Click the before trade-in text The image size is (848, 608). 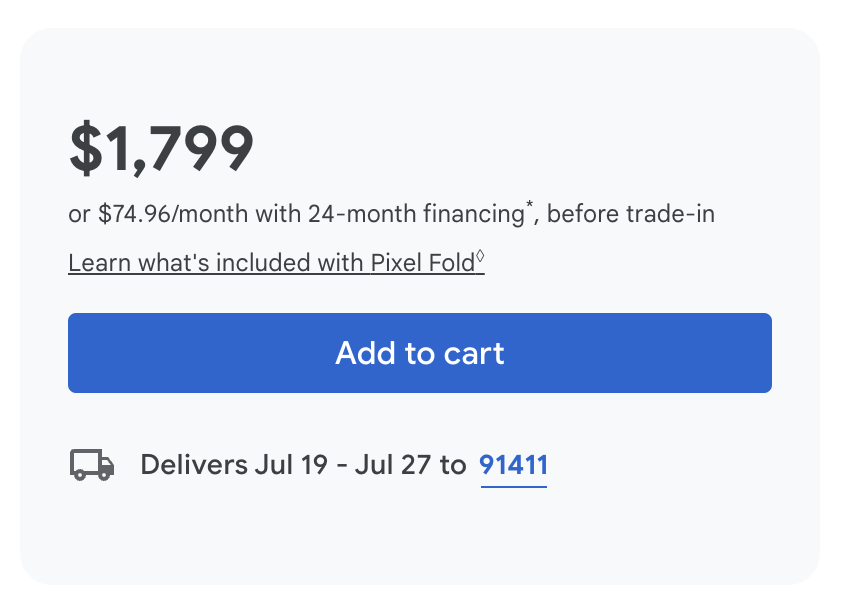(x=631, y=214)
